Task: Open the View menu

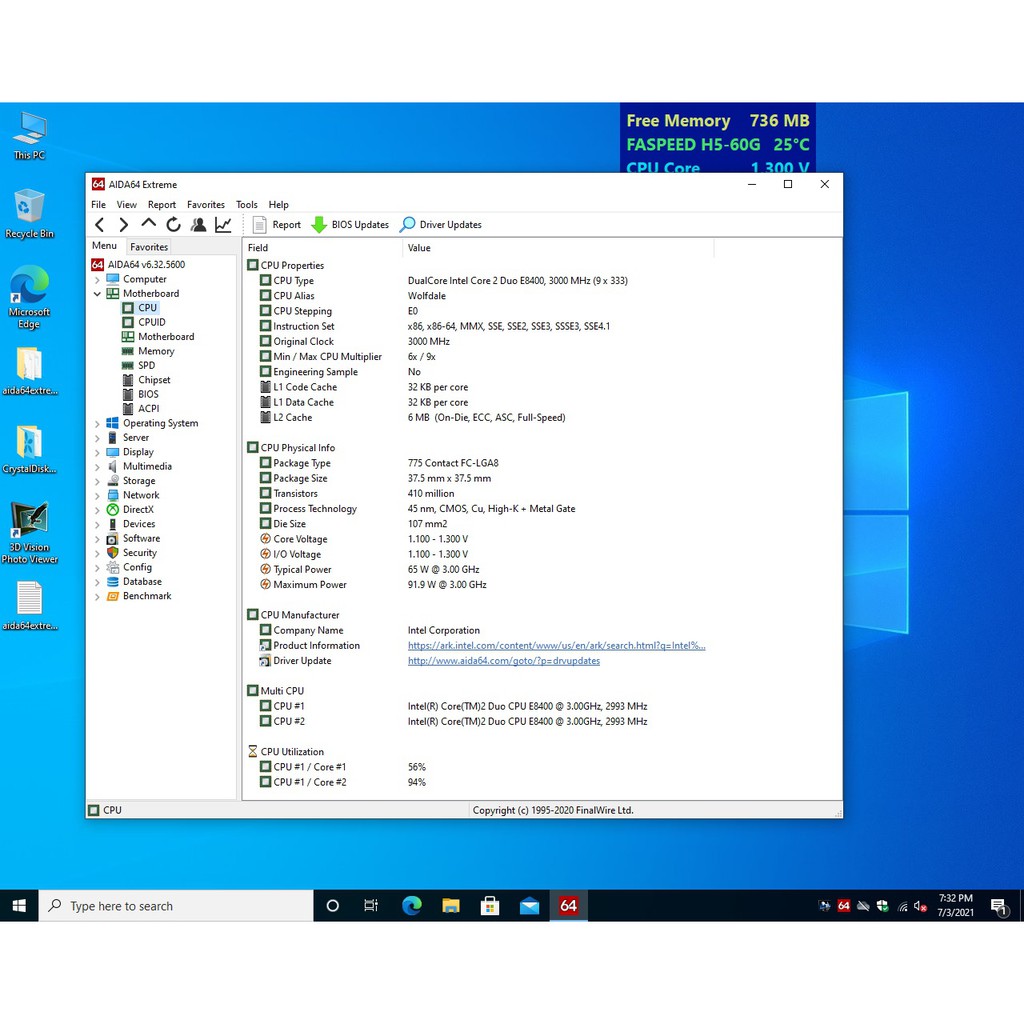Action: tap(127, 204)
